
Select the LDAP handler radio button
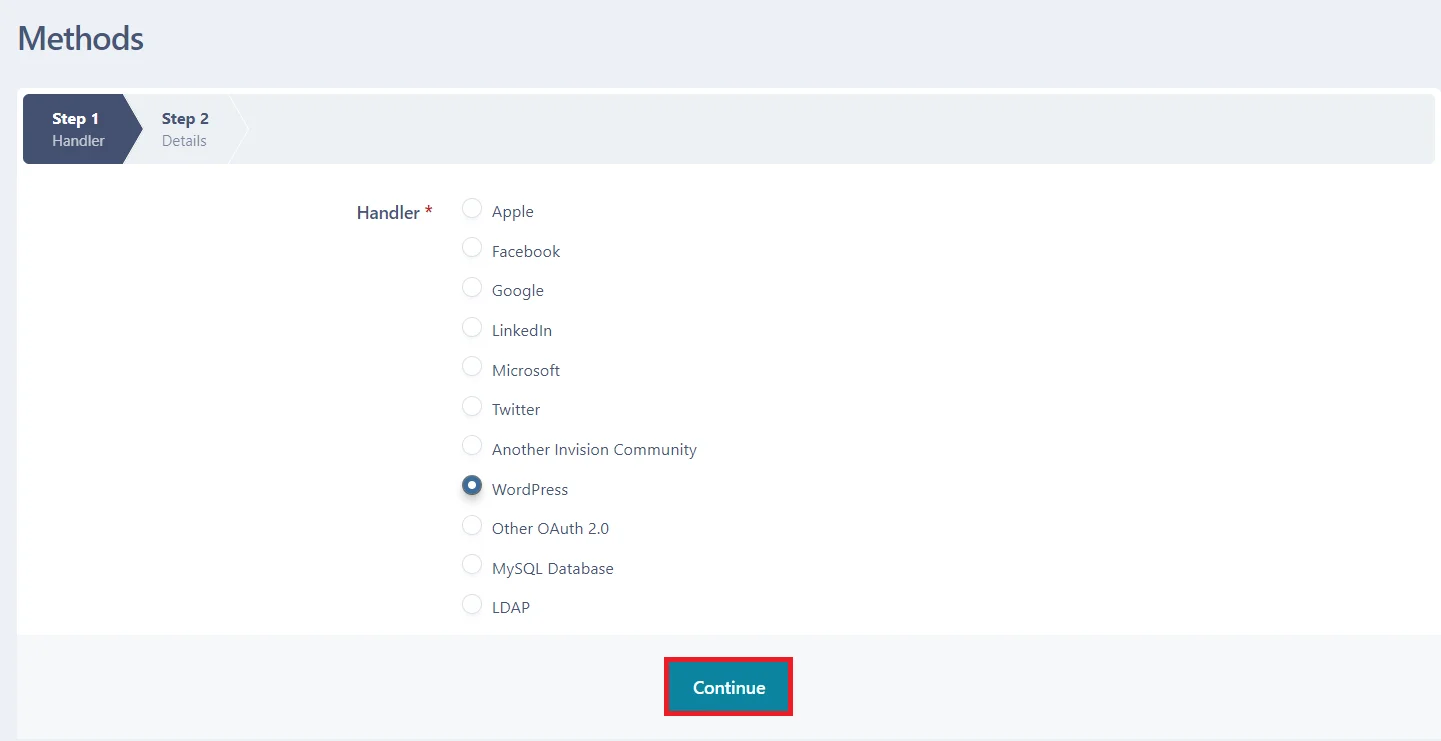coord(472,604)
